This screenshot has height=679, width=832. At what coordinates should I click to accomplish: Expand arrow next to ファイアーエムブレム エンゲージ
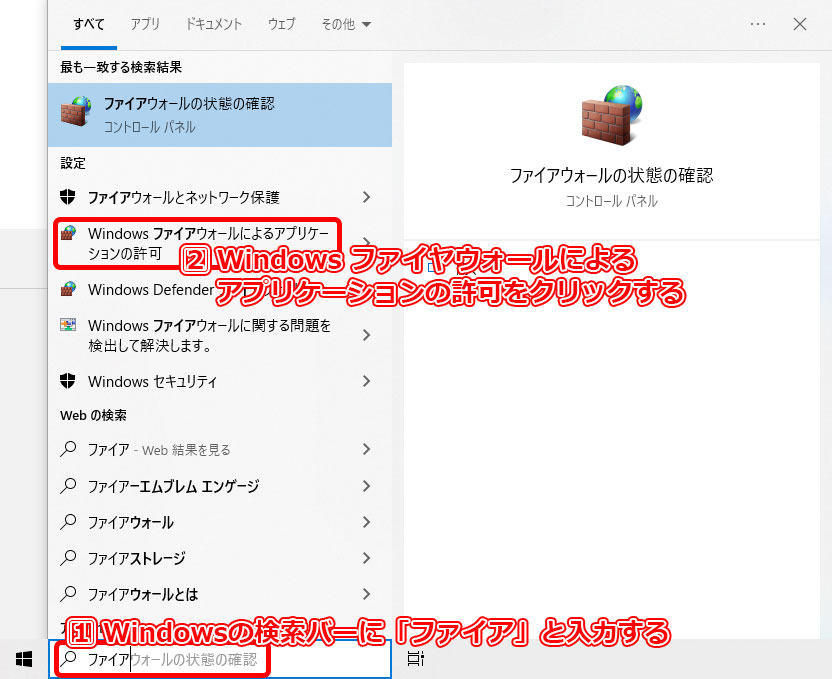[x=367, y=486]
